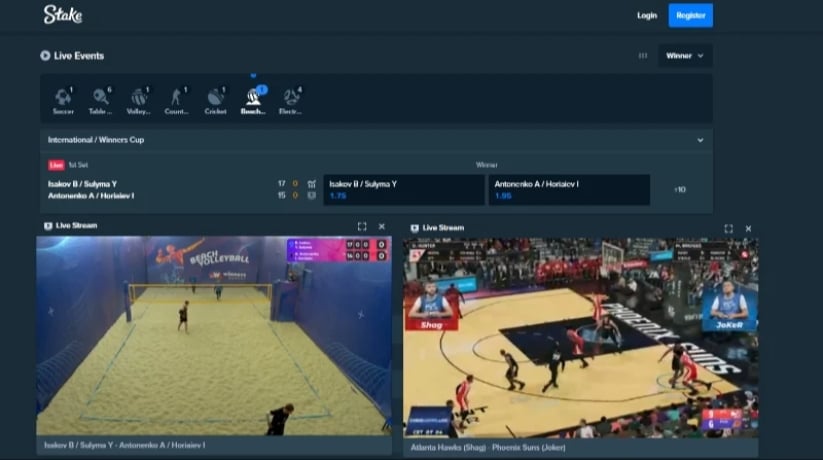The image size is (823, 460).
Task: Click the three-column layout icon beside Winner
Action: (642, 56)
